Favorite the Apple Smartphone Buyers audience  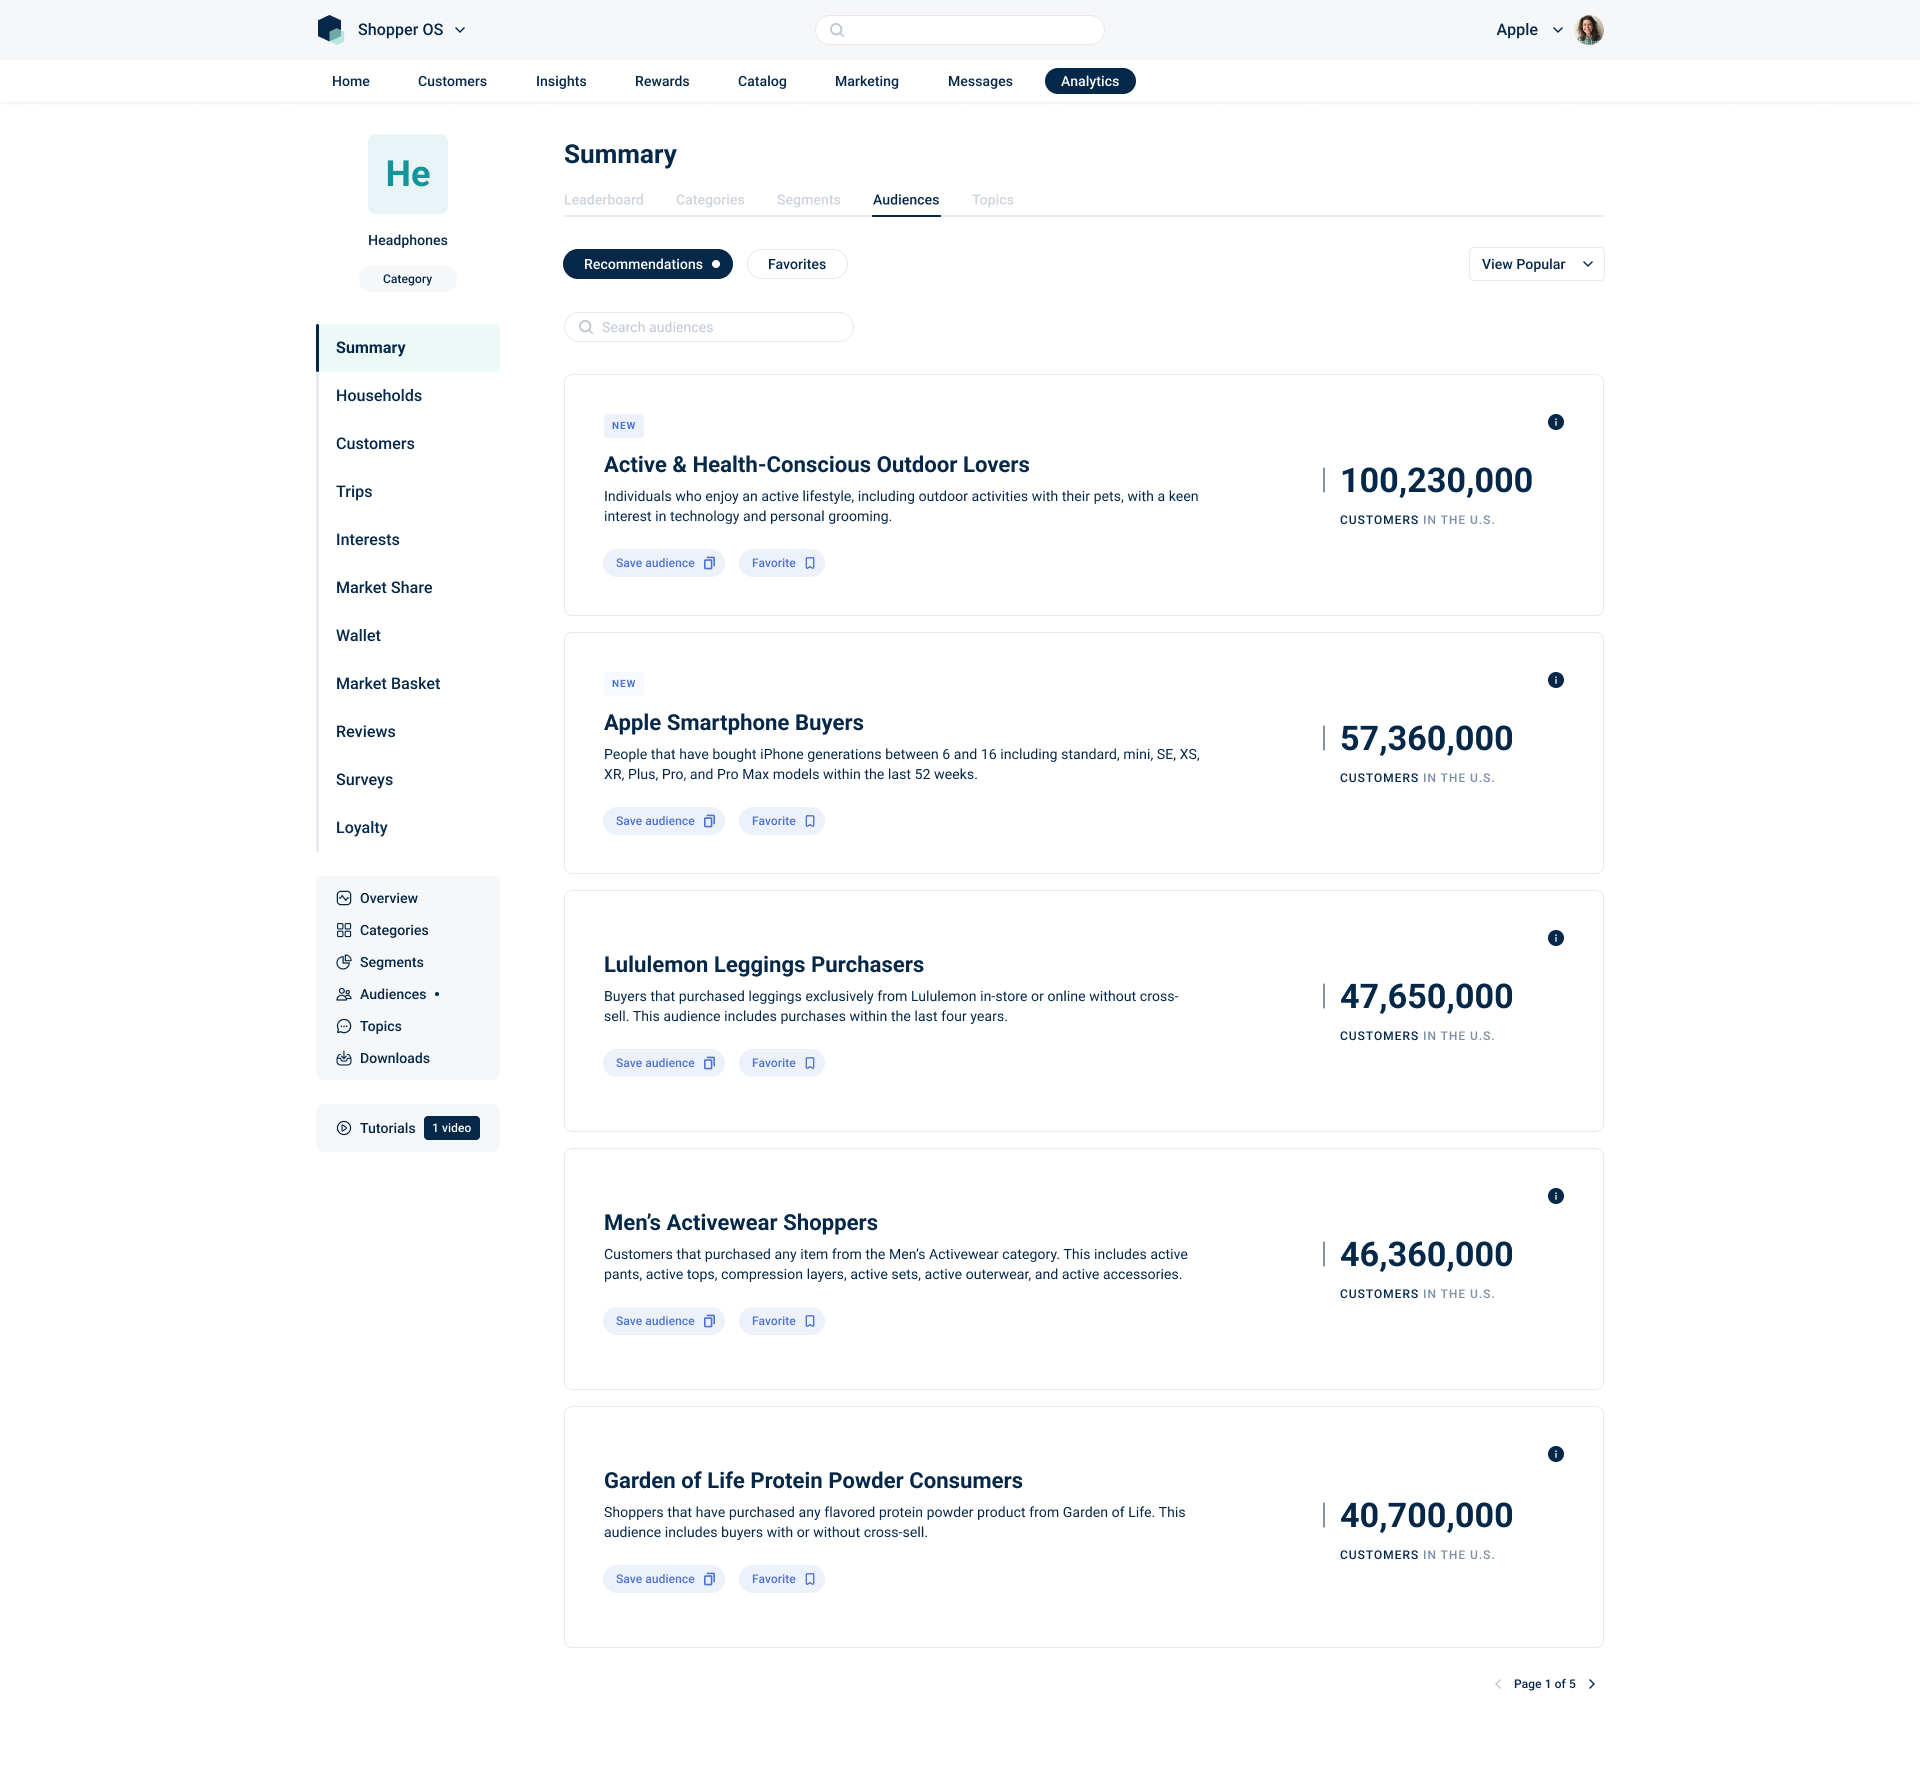782,821
